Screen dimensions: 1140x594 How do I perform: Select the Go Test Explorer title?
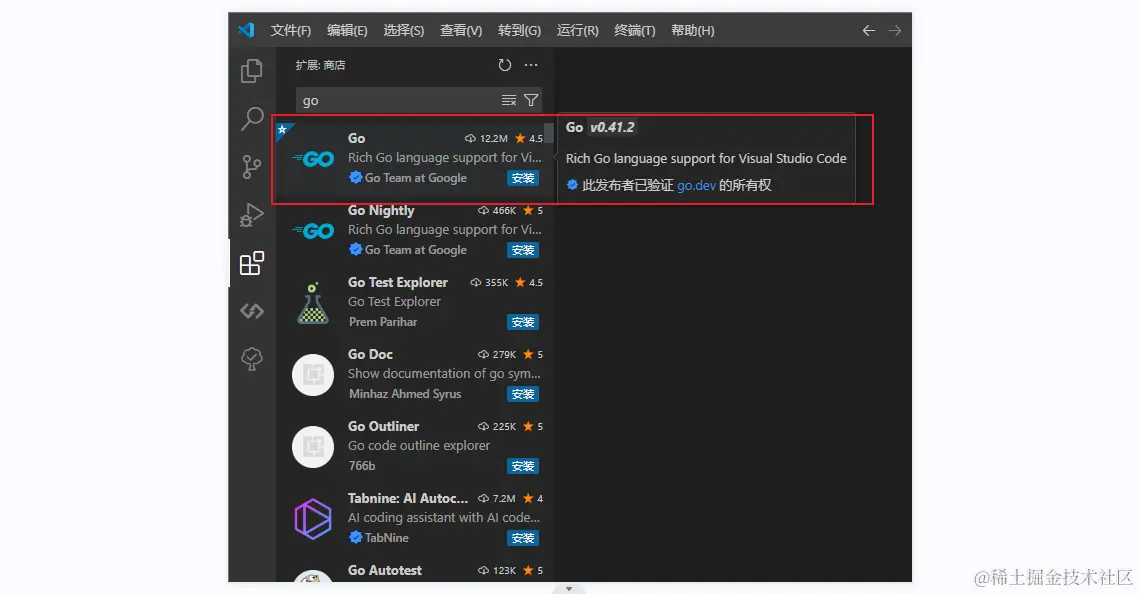coord(398,282)
